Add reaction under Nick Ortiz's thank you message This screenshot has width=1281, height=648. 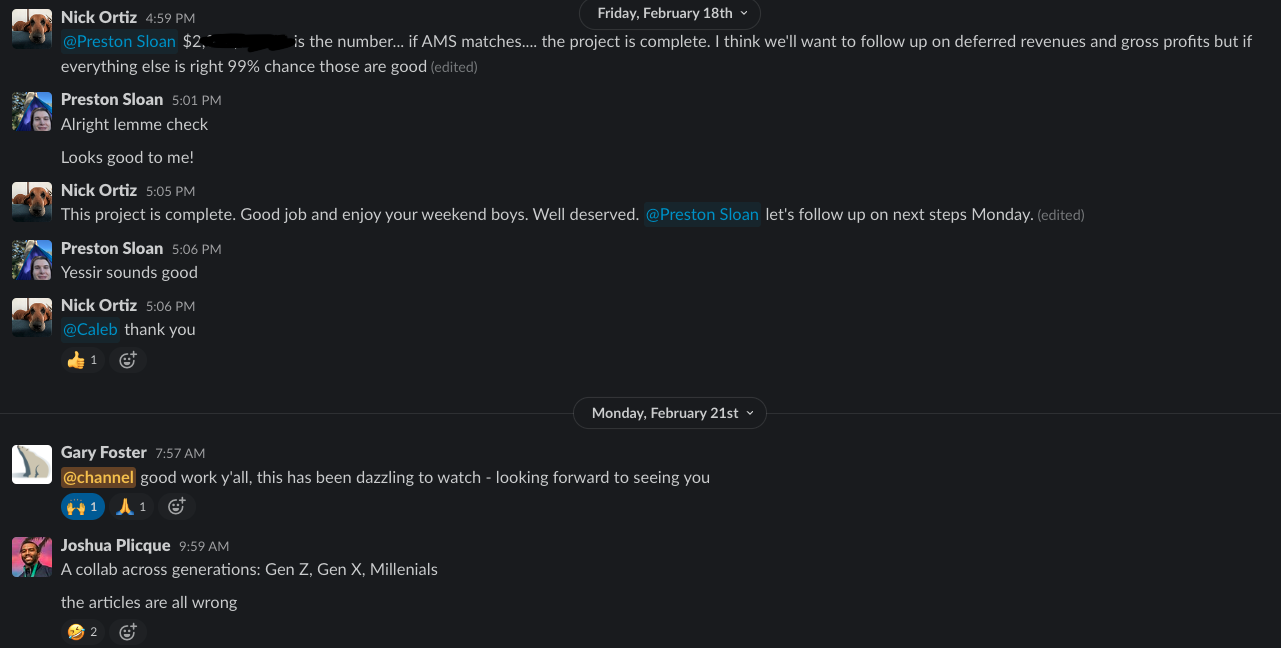(x=128, y=360)
